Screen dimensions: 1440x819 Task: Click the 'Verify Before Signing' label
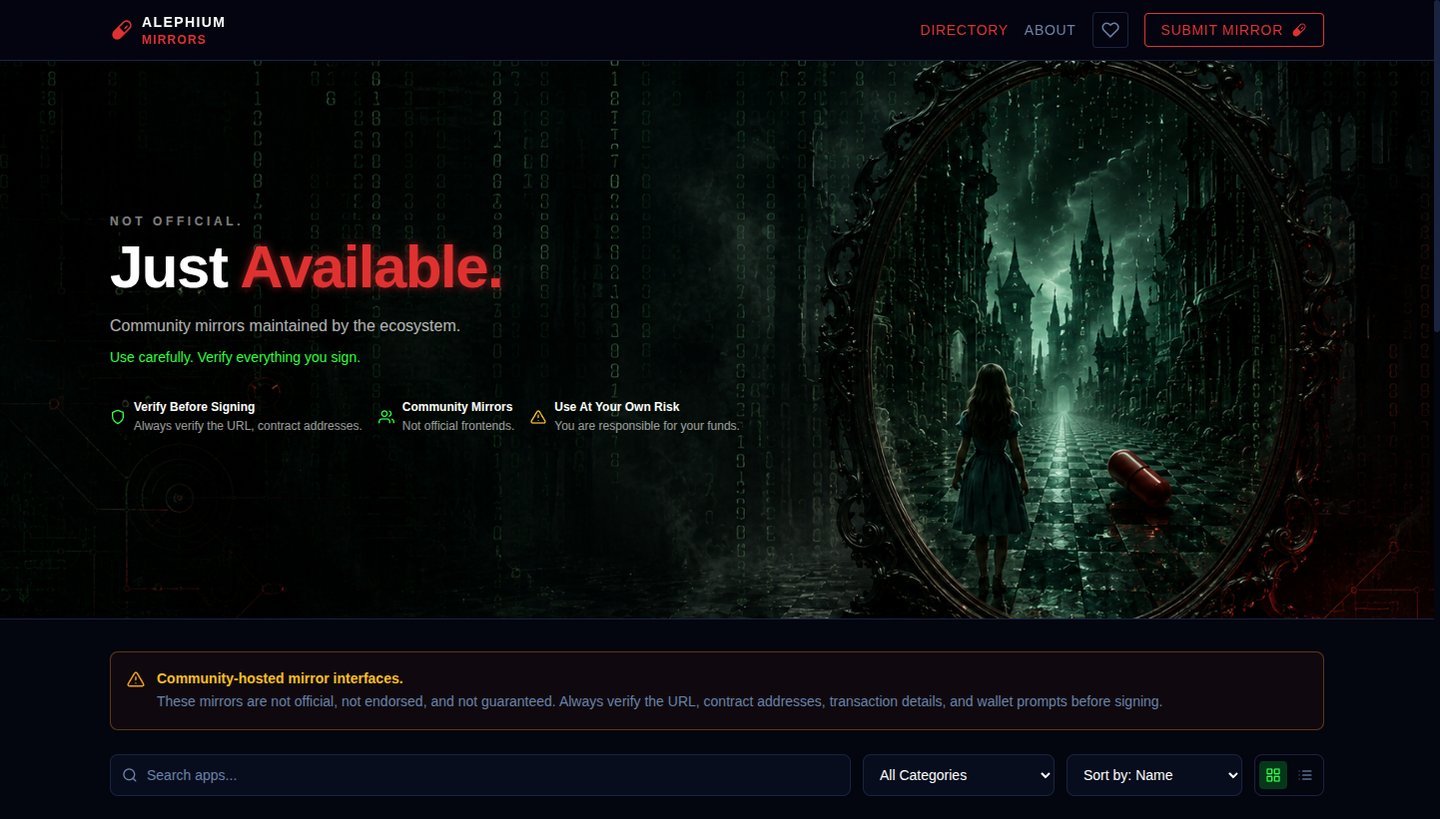click(194, 407)
